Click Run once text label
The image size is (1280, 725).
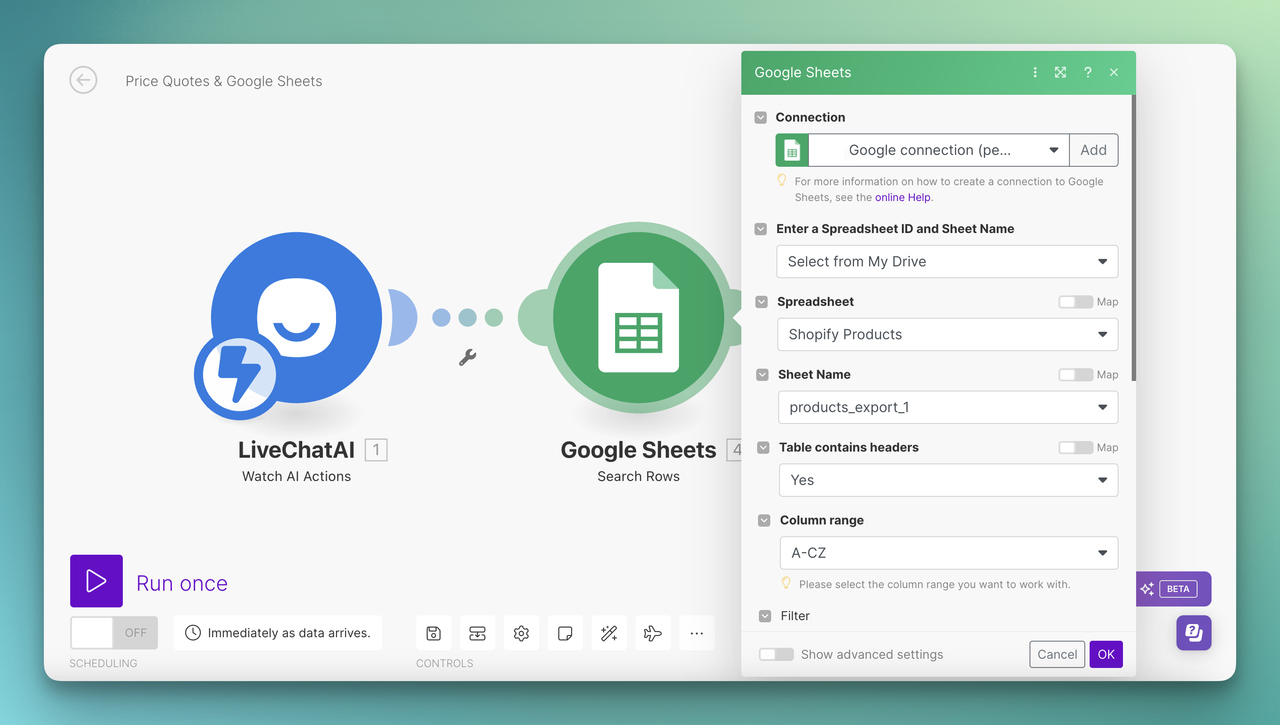coord(182,583)
